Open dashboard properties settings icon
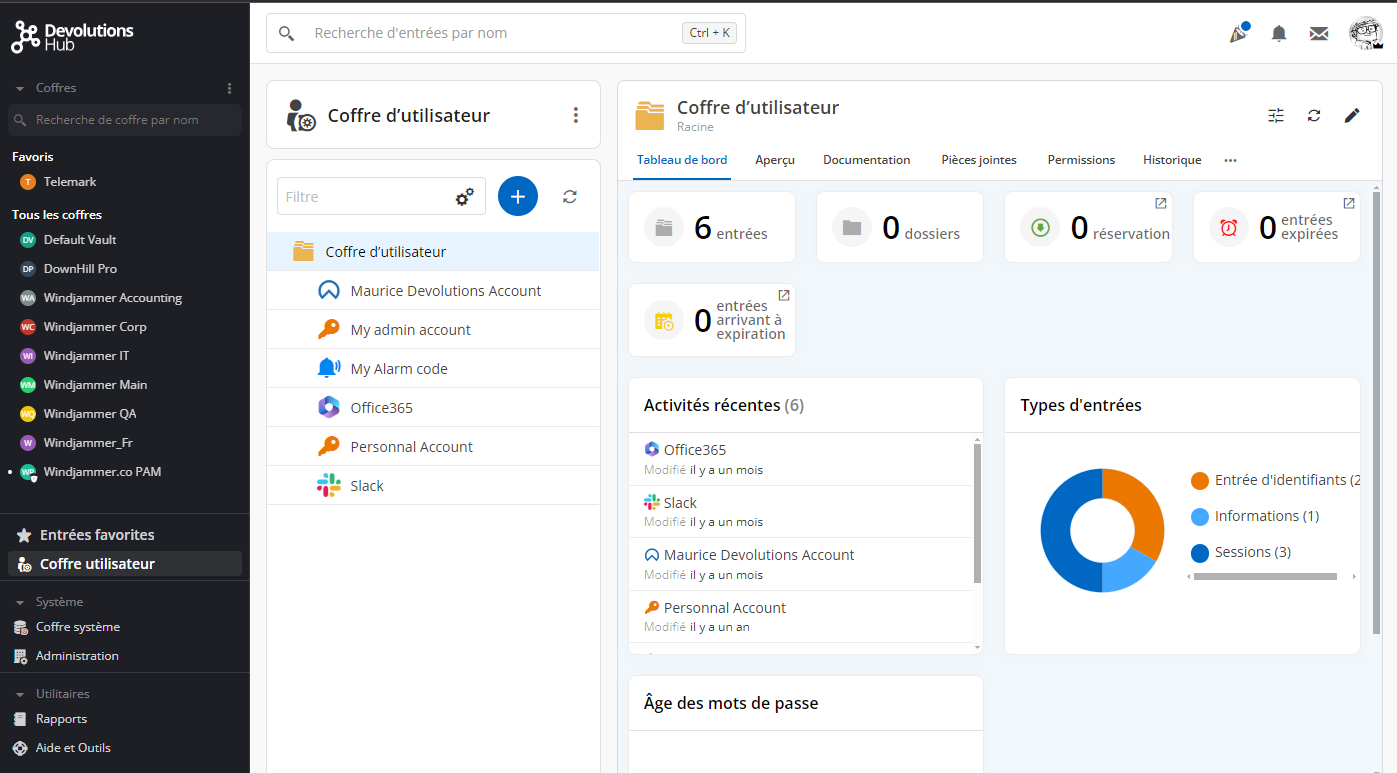 click(x=1276, y=115)
